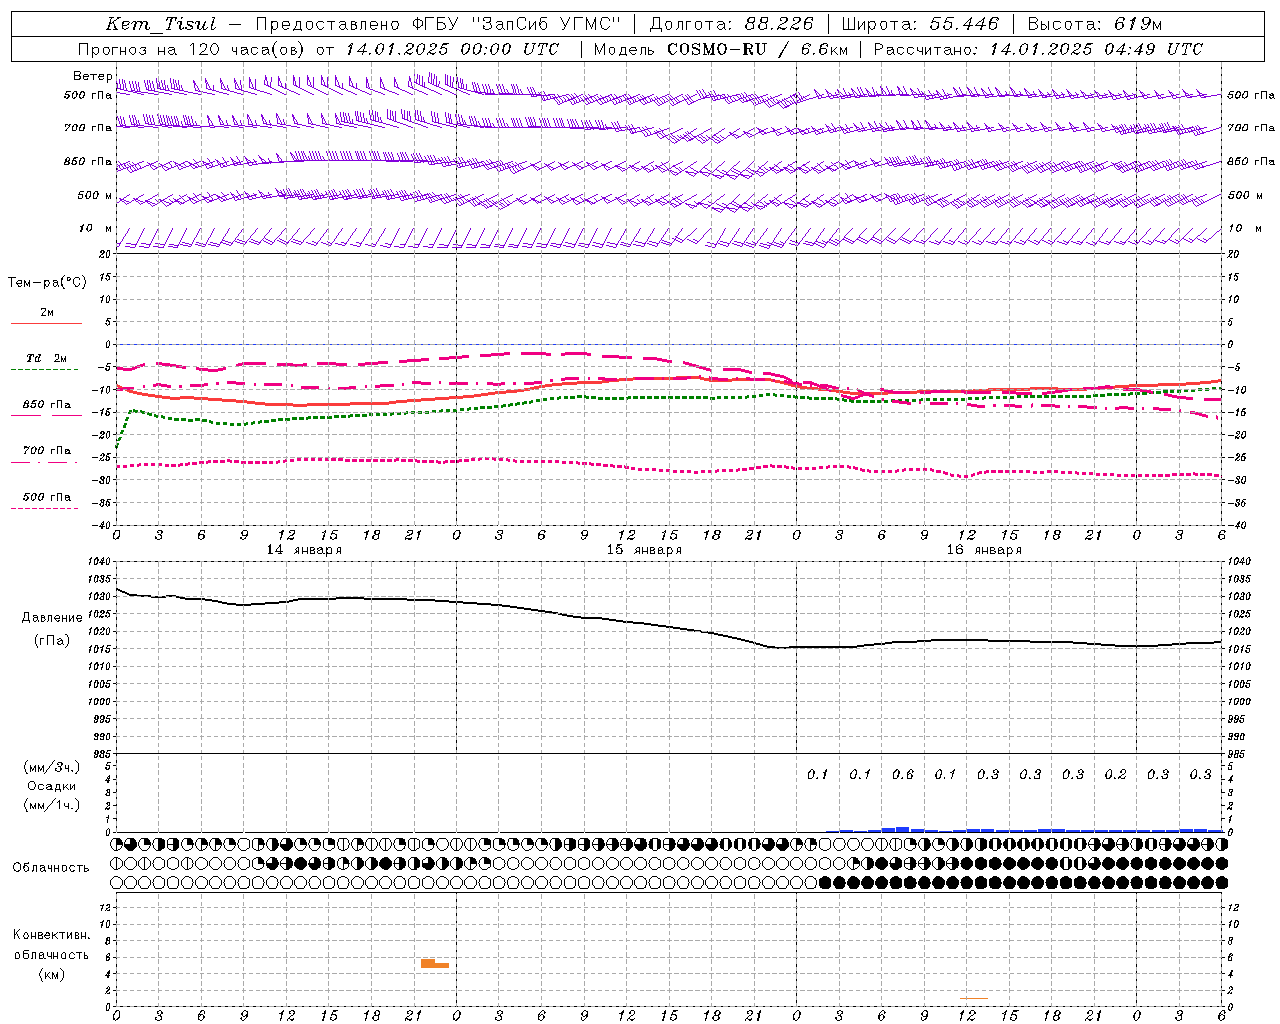This screenshot has height=1024, width=1280.
Task: Click the Td 2м dew point legend label
Action: pos(47,358)
